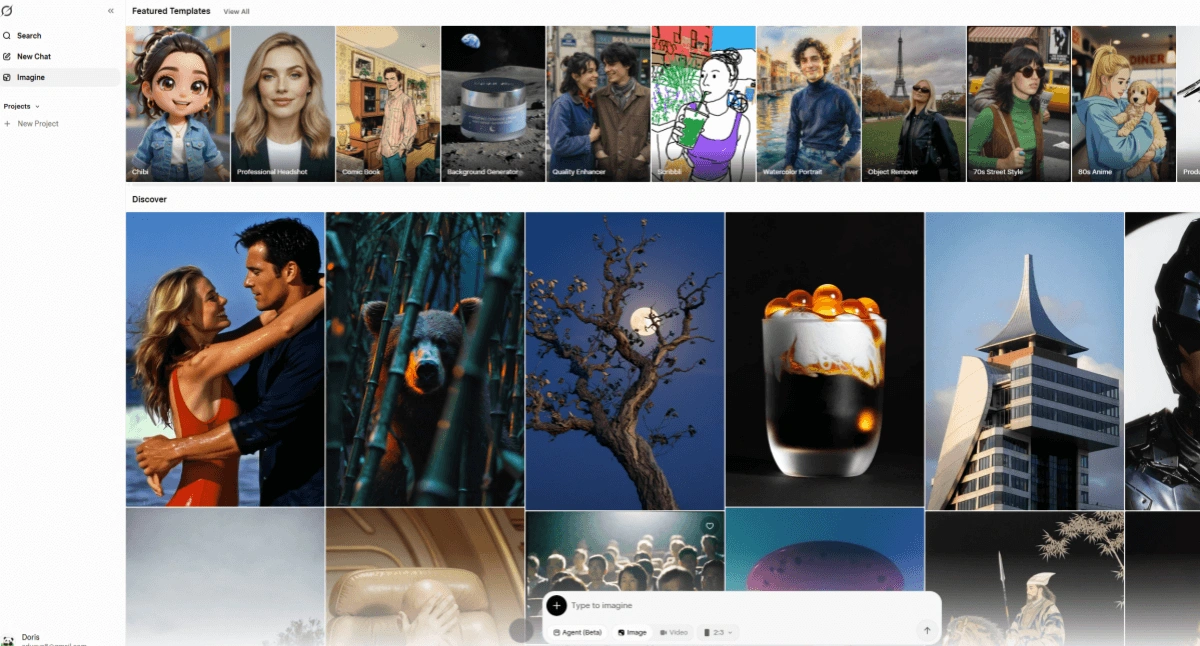Viewport: 1200px width, 646px height.
Task: Click View All featured templates
Action: tap(237, 12)
